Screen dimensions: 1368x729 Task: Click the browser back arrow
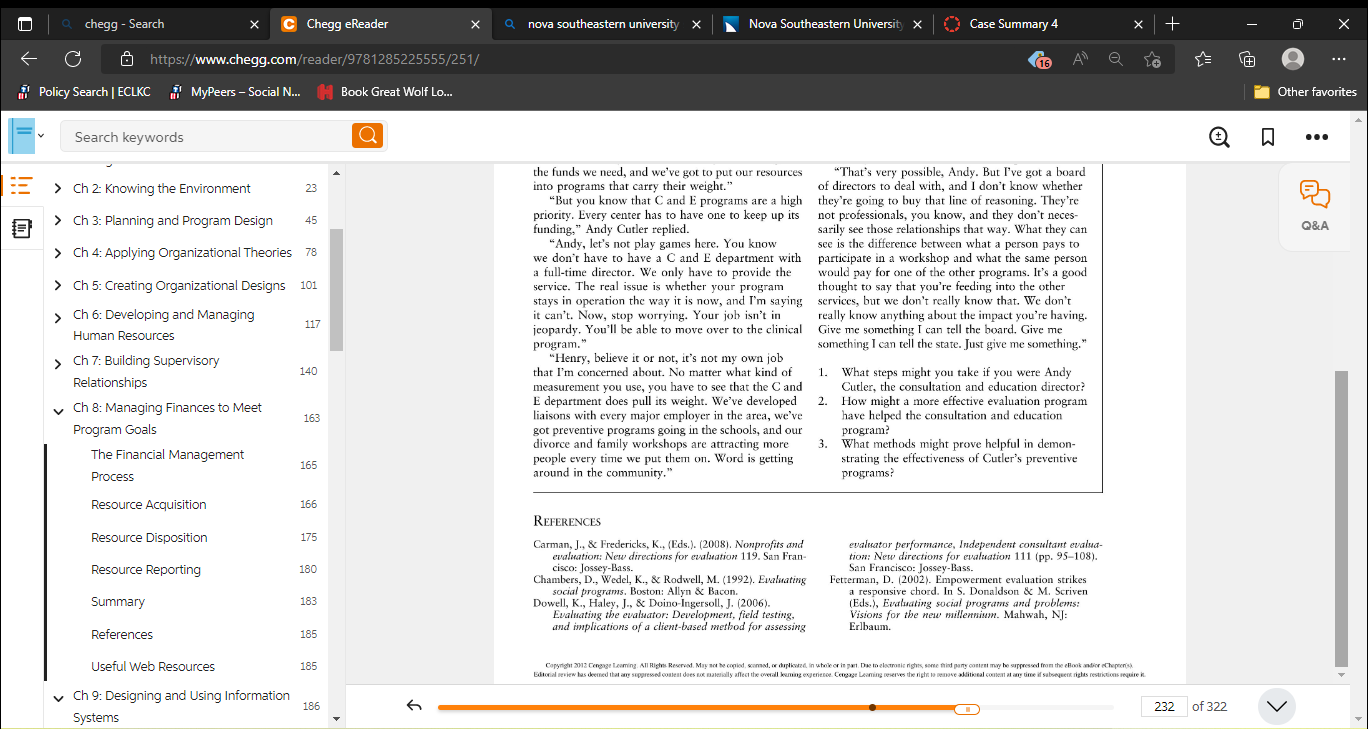29,59
